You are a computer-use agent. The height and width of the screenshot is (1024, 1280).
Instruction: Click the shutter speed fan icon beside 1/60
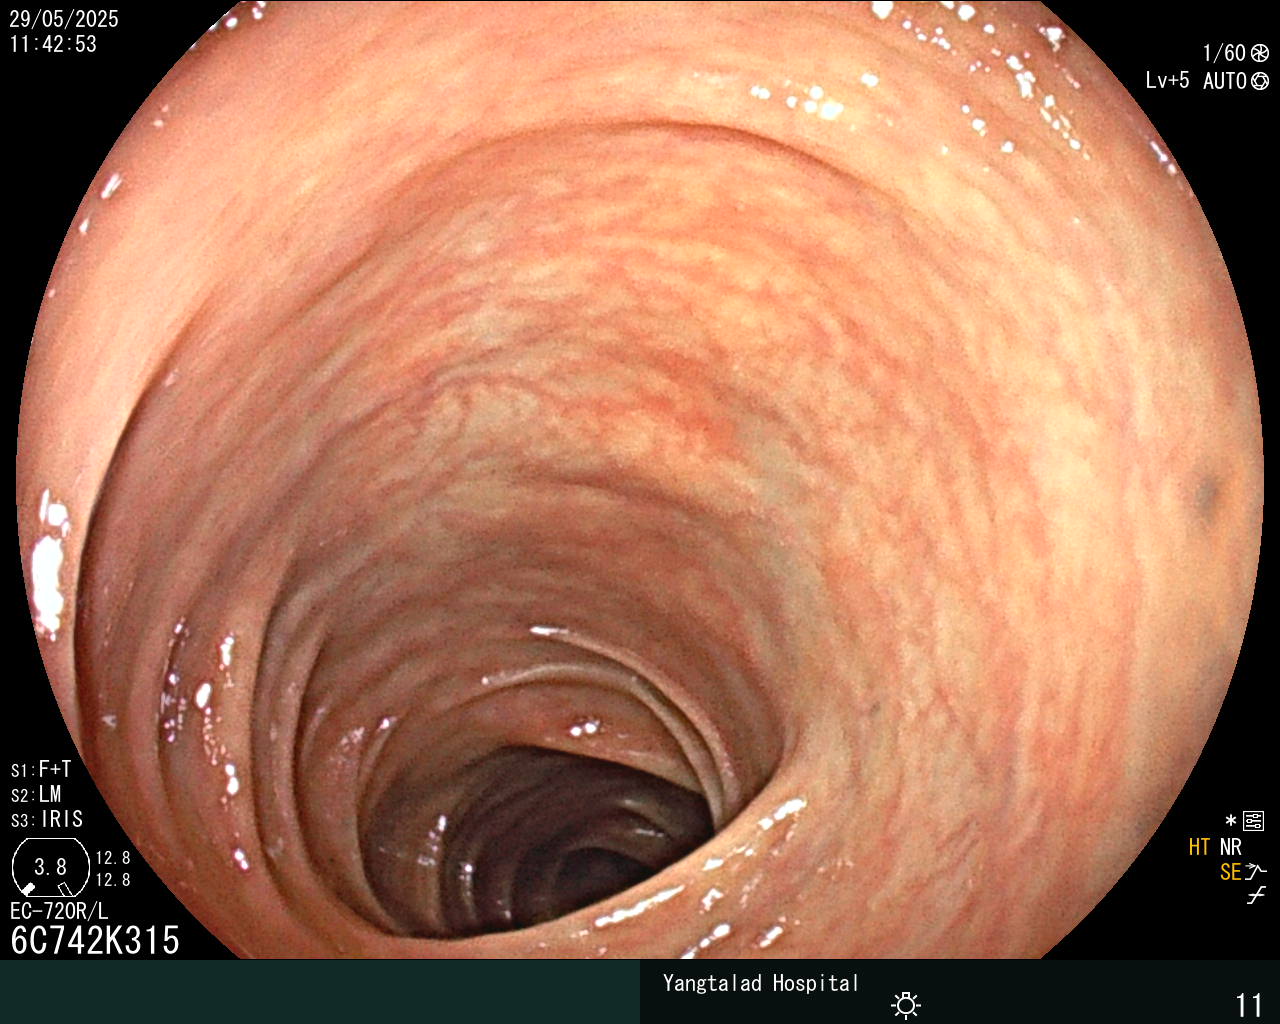pyautogui.click(x=1260, y=53)
